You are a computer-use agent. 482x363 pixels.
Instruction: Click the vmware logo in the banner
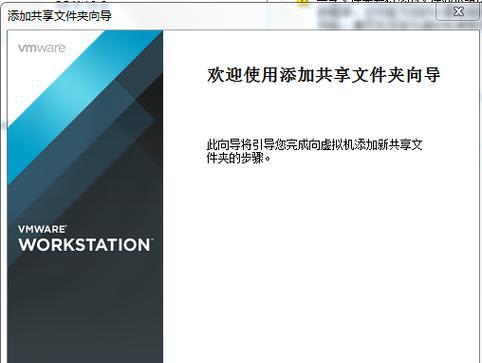[x=42, y=48]
